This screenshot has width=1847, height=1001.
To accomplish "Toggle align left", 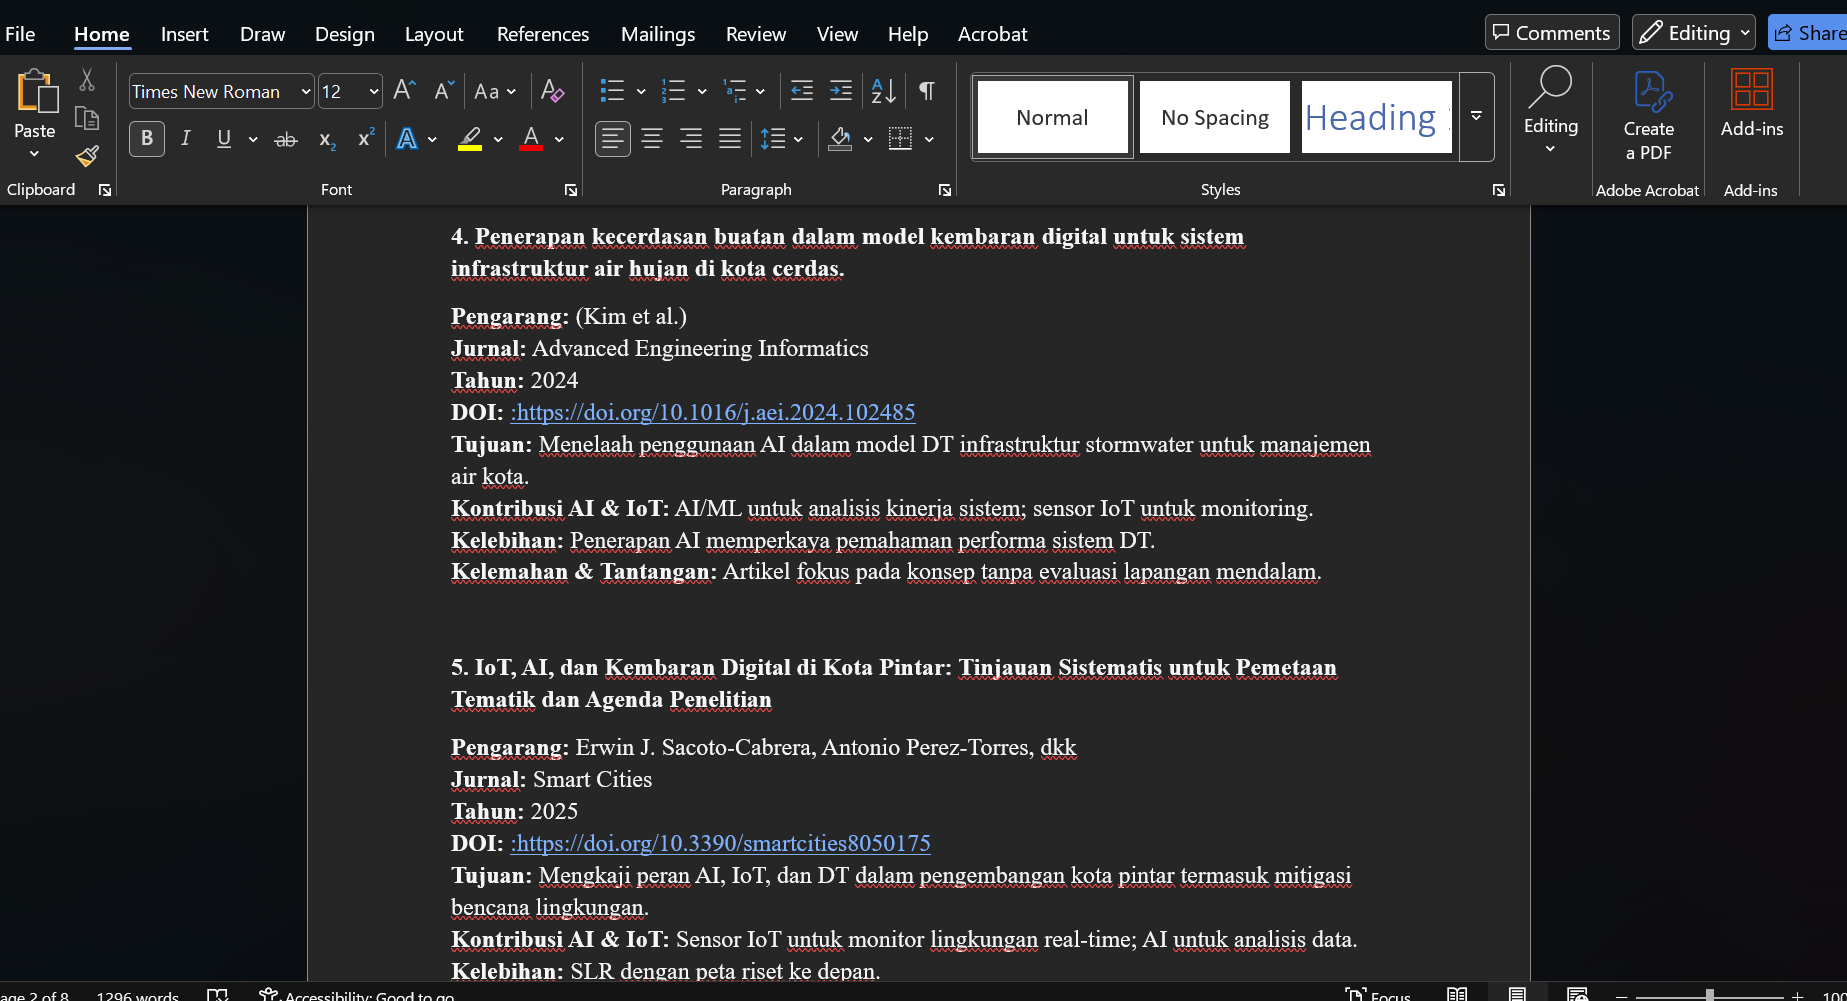I will tap(613, 139).
